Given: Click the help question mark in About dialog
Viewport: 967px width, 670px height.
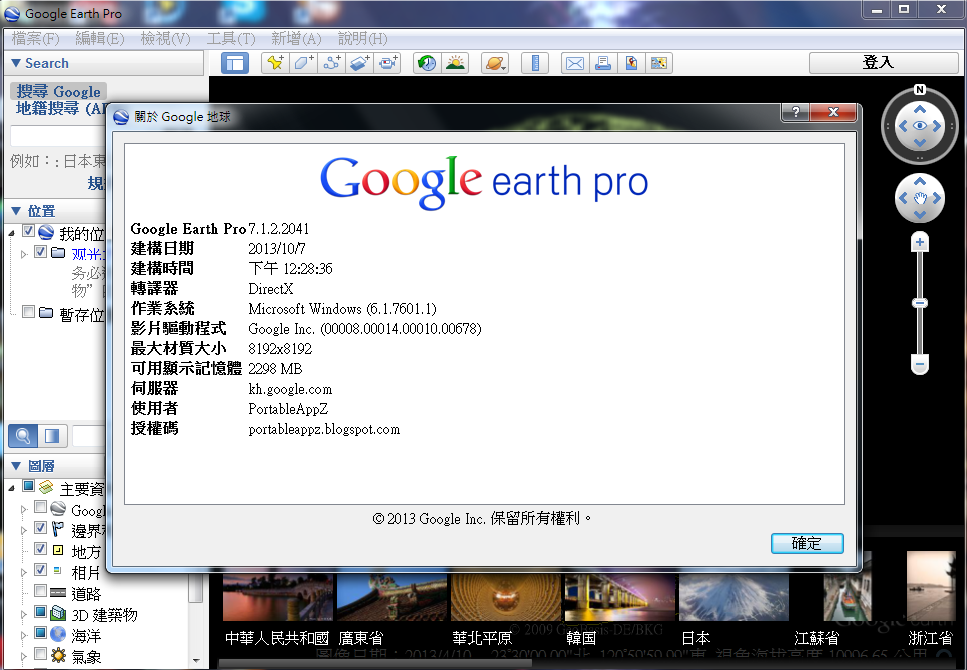Looking at the screenshot, I should [x=796, y=112].
